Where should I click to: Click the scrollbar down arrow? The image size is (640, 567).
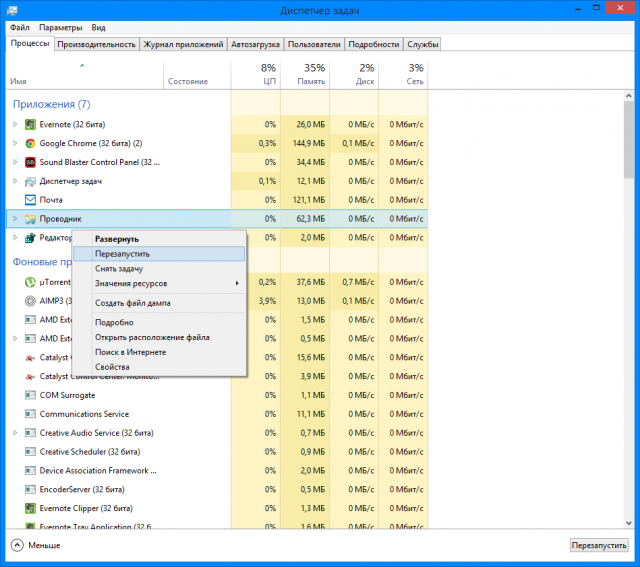click(629, 523)
